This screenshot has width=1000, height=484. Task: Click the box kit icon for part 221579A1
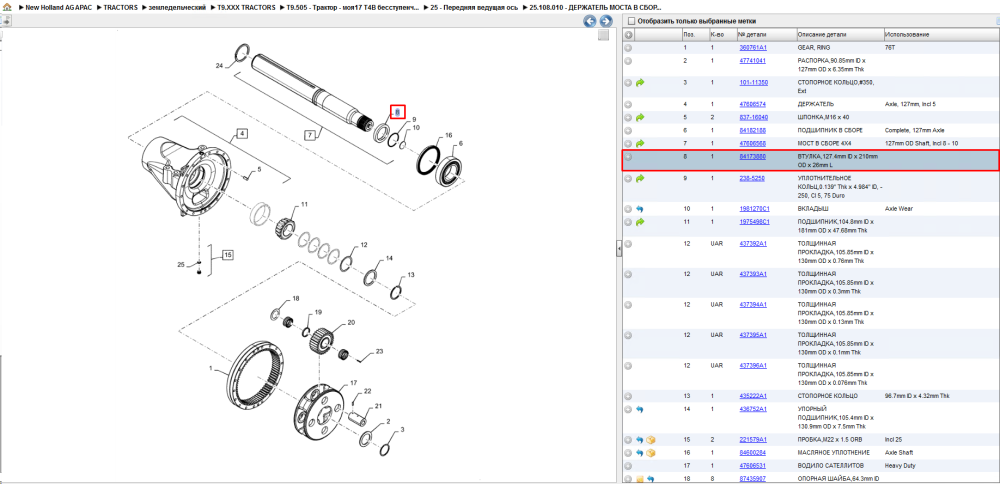click(651, 439)
